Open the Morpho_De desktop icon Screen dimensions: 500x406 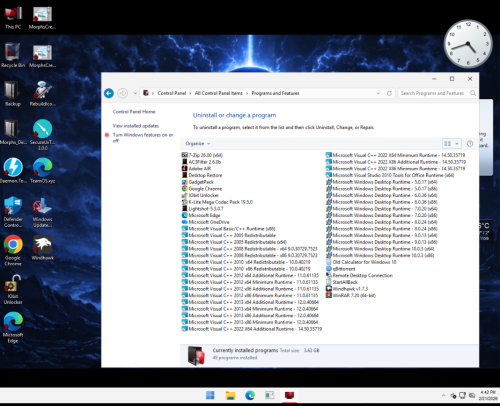coord(13,132)
